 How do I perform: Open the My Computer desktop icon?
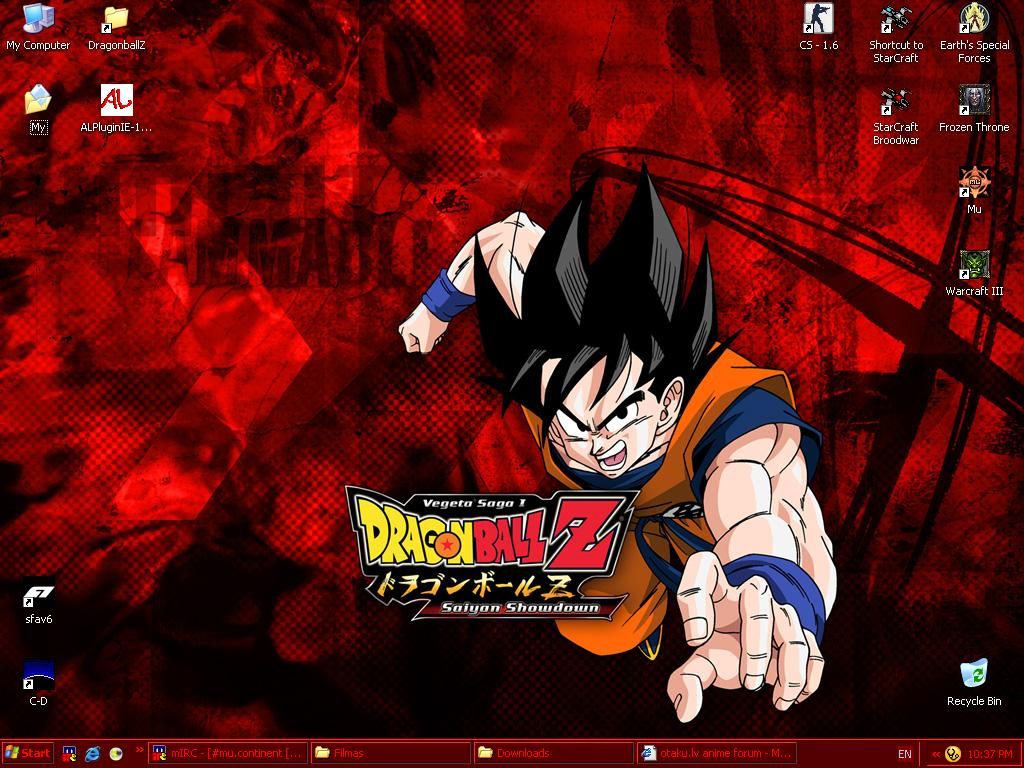pyautogui.click(x=38, y=26)
